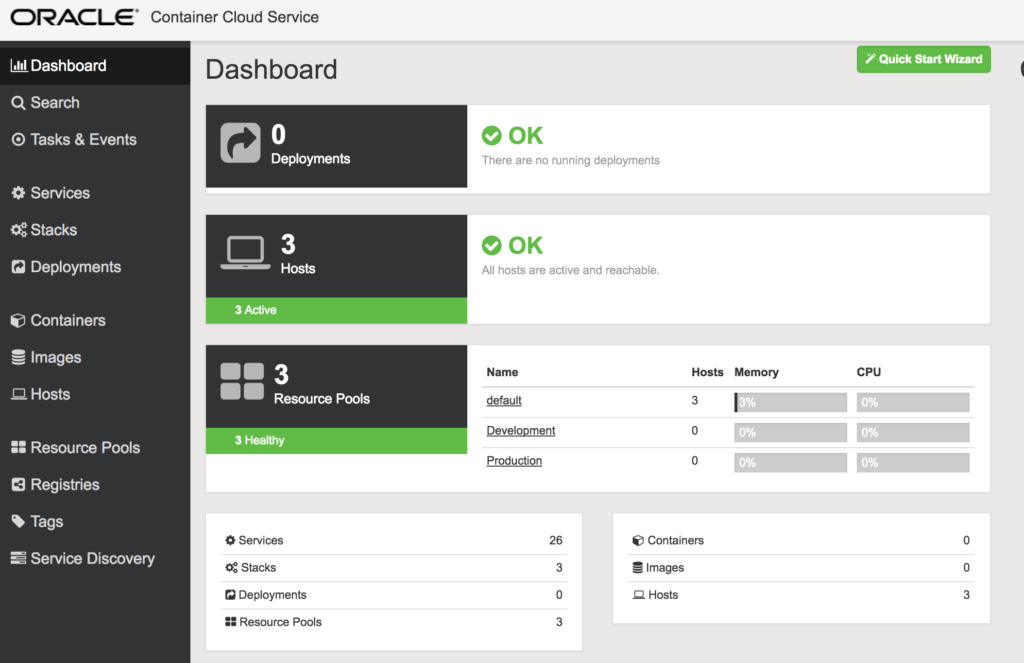
Task: Click the Memory column header
Action: pos(756,372)
